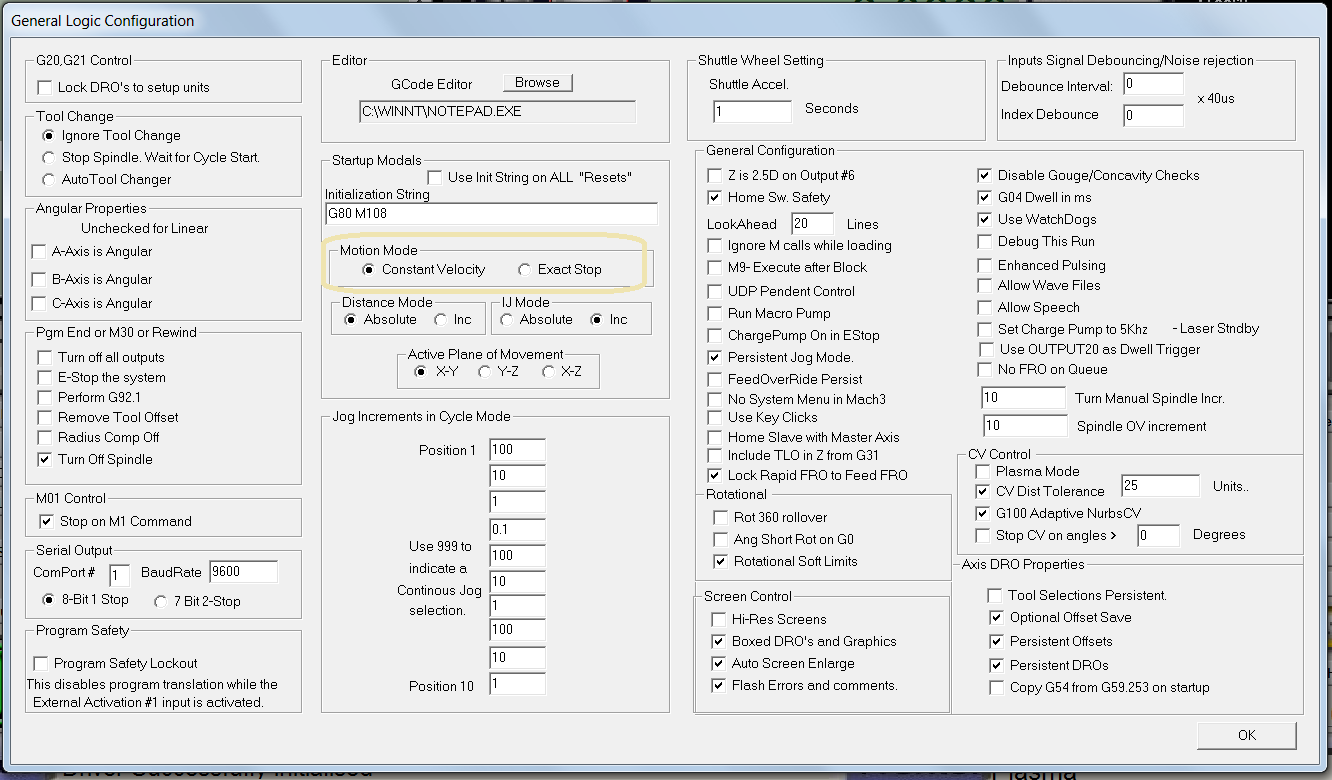Screen dimensions: 1332x780
Task: Enable Turn off all outputs
Action: pyautogui.click(x=44, y=357)
